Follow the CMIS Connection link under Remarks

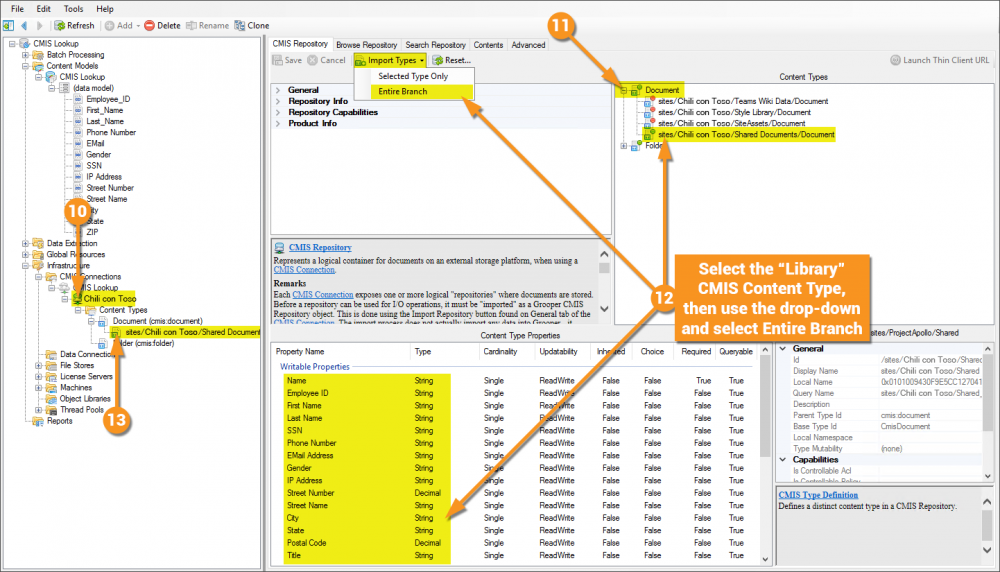tap(323, 295)
